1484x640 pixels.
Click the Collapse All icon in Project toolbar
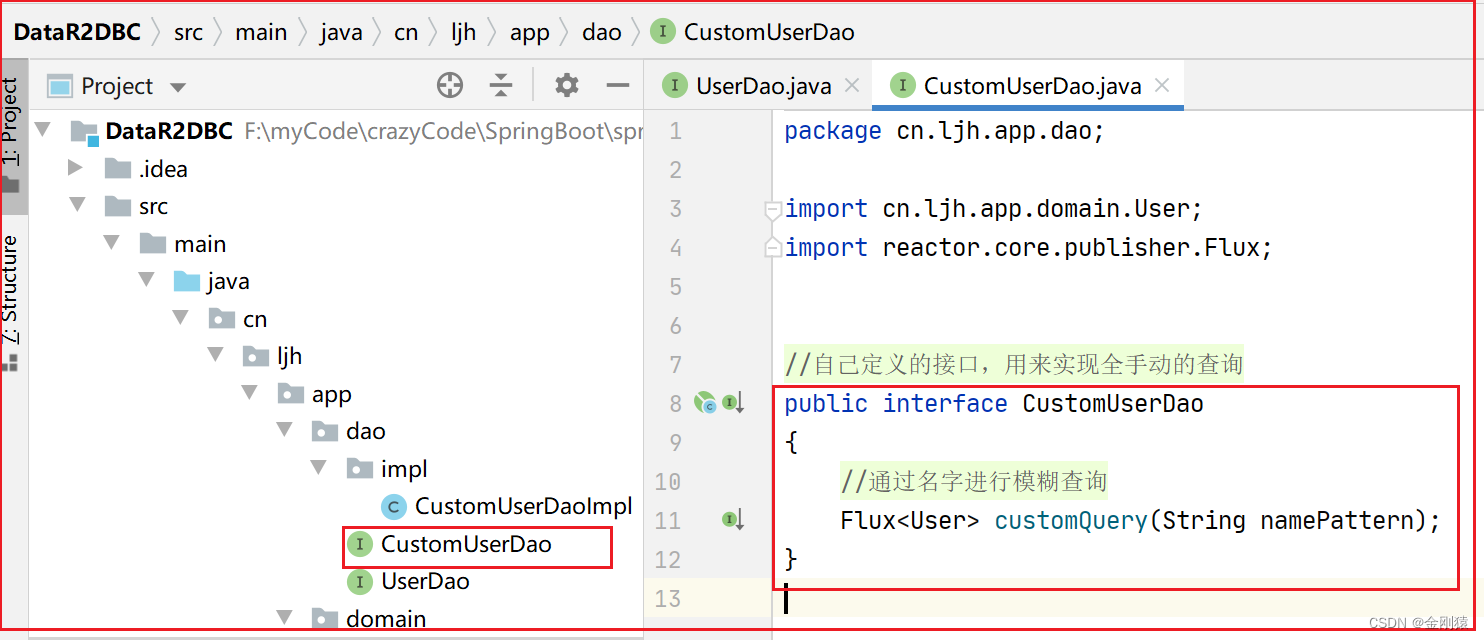tap(501, 86)
